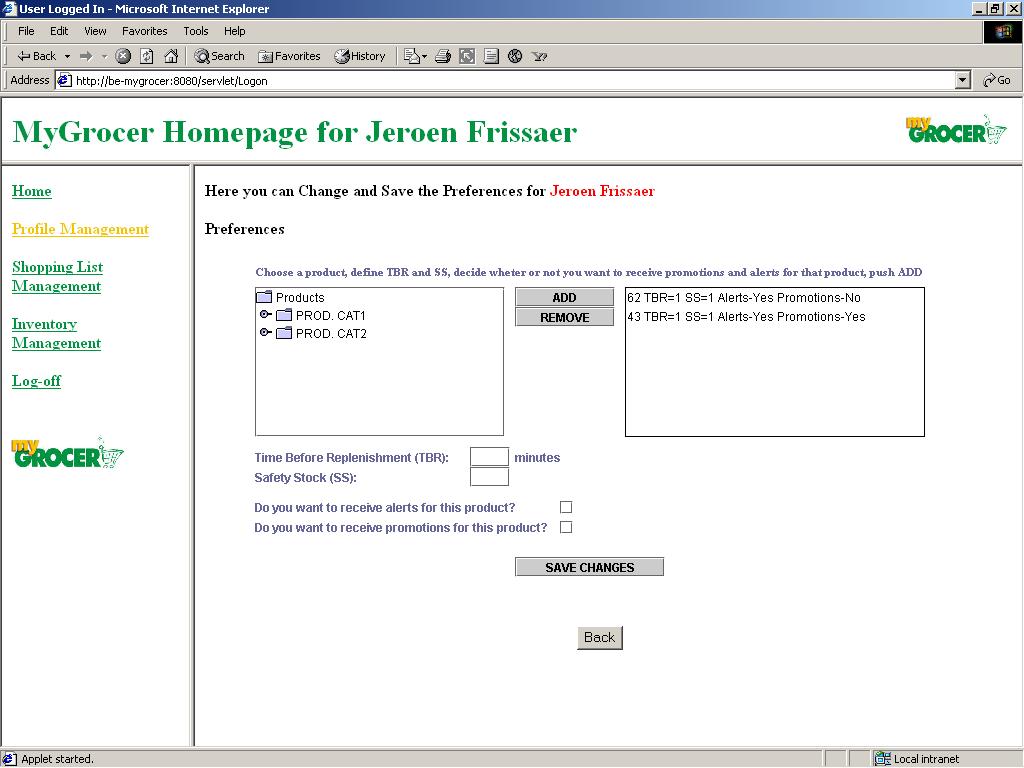1024x768 pixels.
Task: Select the Products root folder
Action: tap(290, 297)
